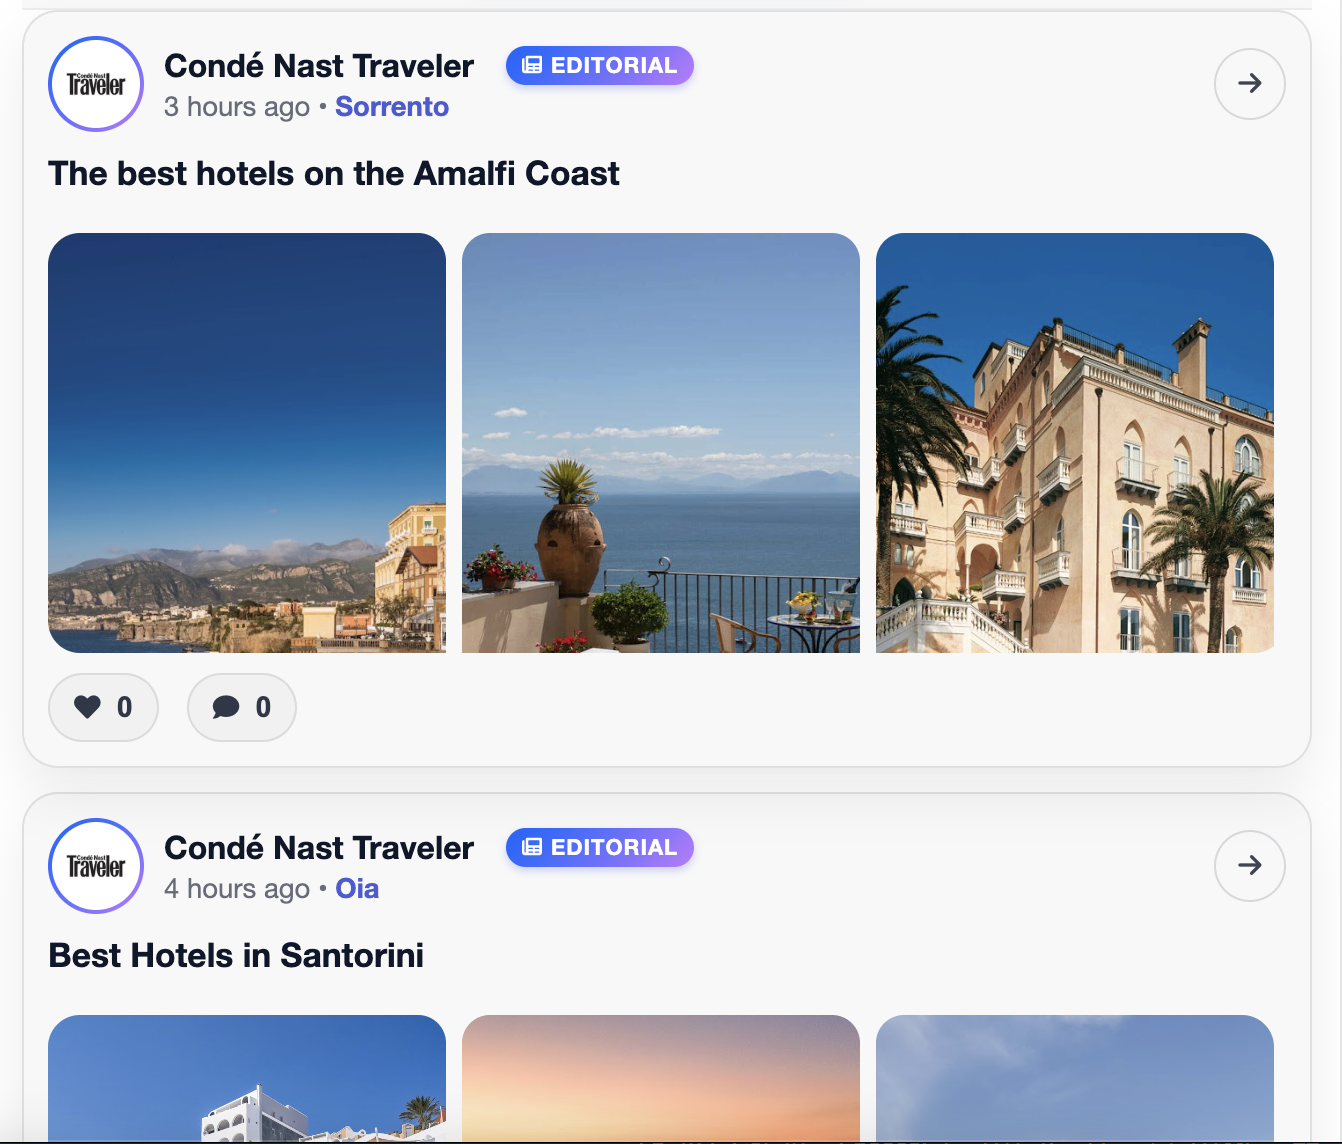Click the Condé Nast Traveler avatar on the top post
Screen dimensions: 1342x1144
95,84
